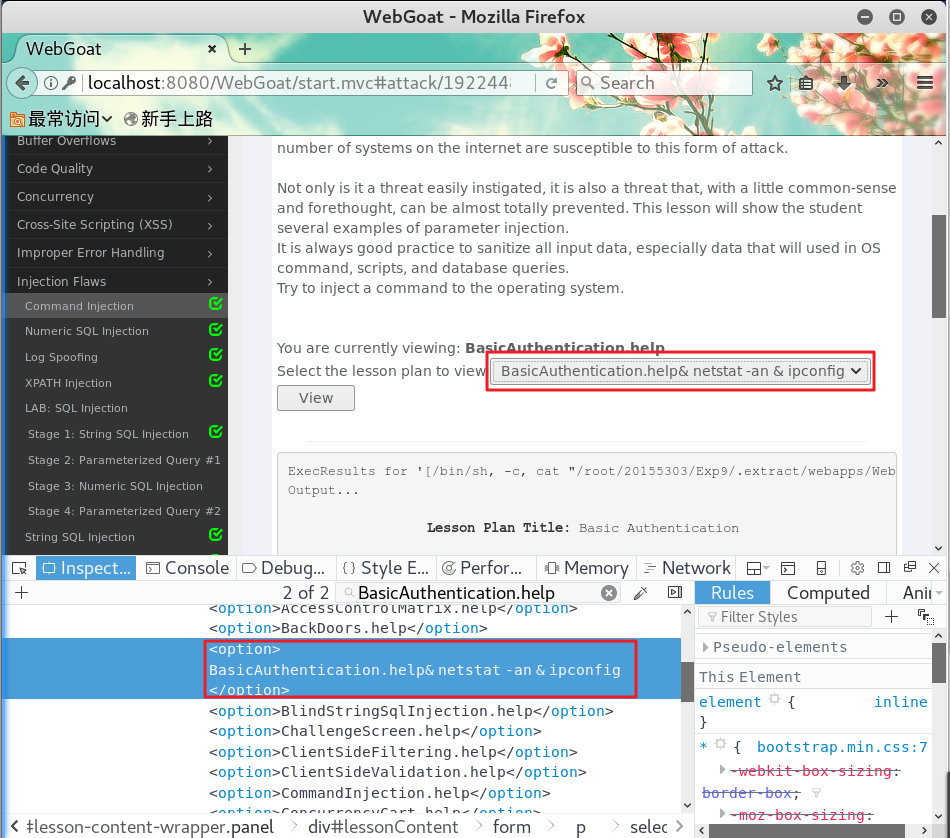The width and height of the screenshot is (950, 838).
Task: Open the LAB: SQL Injection lesson
Action: (x=76, y=408)
